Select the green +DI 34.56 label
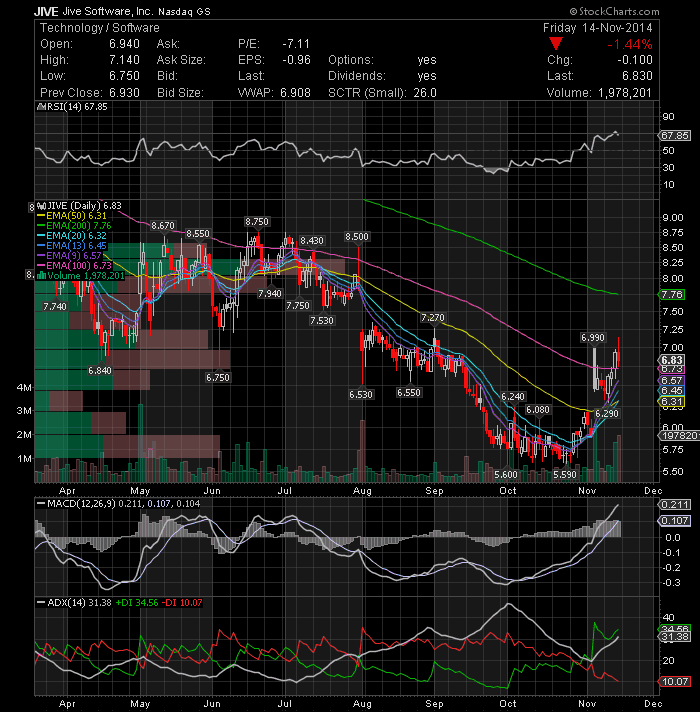This screenshot has height=712, width=700. click(x=137, y=603)
